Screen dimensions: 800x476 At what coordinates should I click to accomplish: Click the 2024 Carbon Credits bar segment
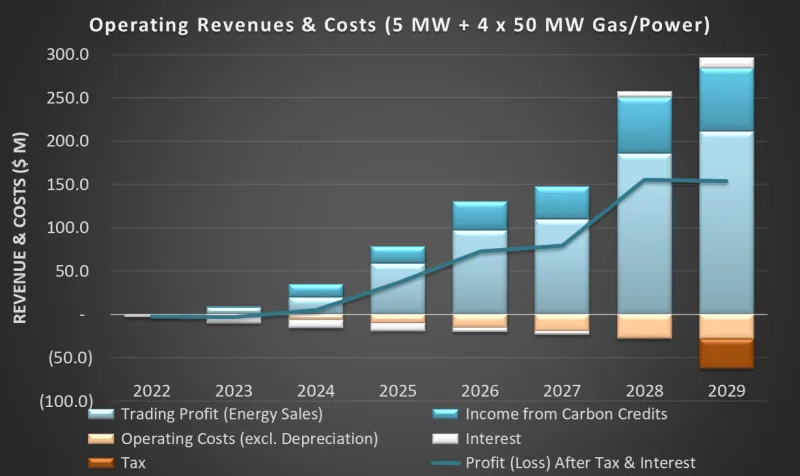316,291
